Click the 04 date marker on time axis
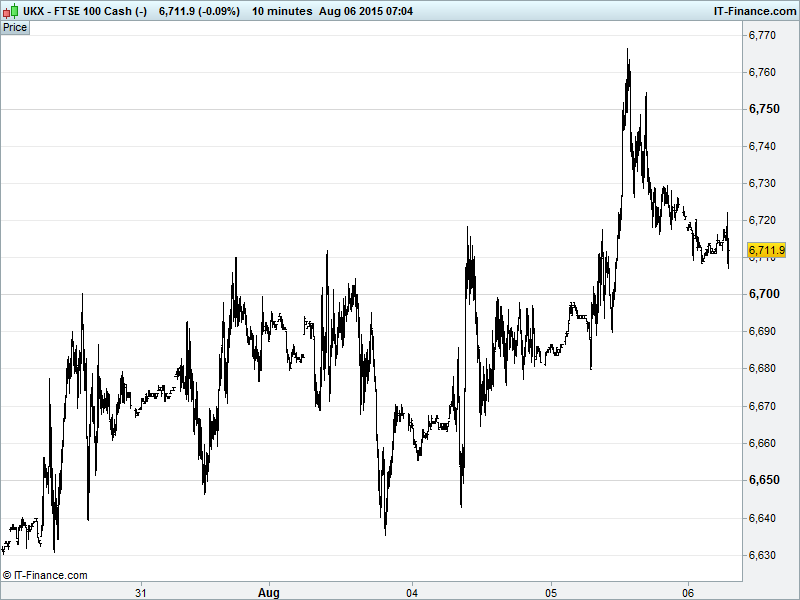 click(412, 592)
